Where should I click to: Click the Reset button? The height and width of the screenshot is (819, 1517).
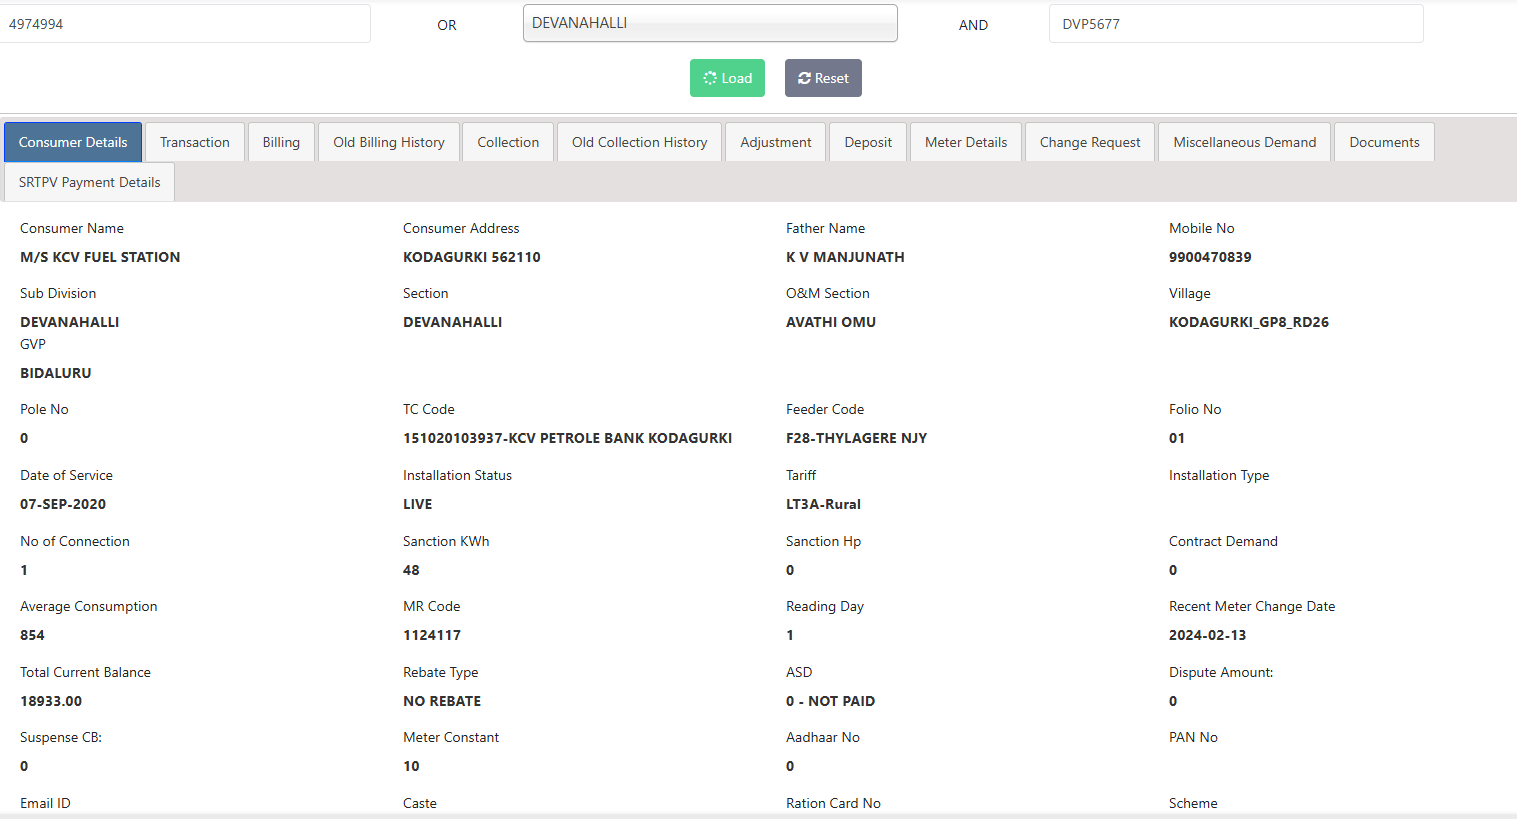823,78
